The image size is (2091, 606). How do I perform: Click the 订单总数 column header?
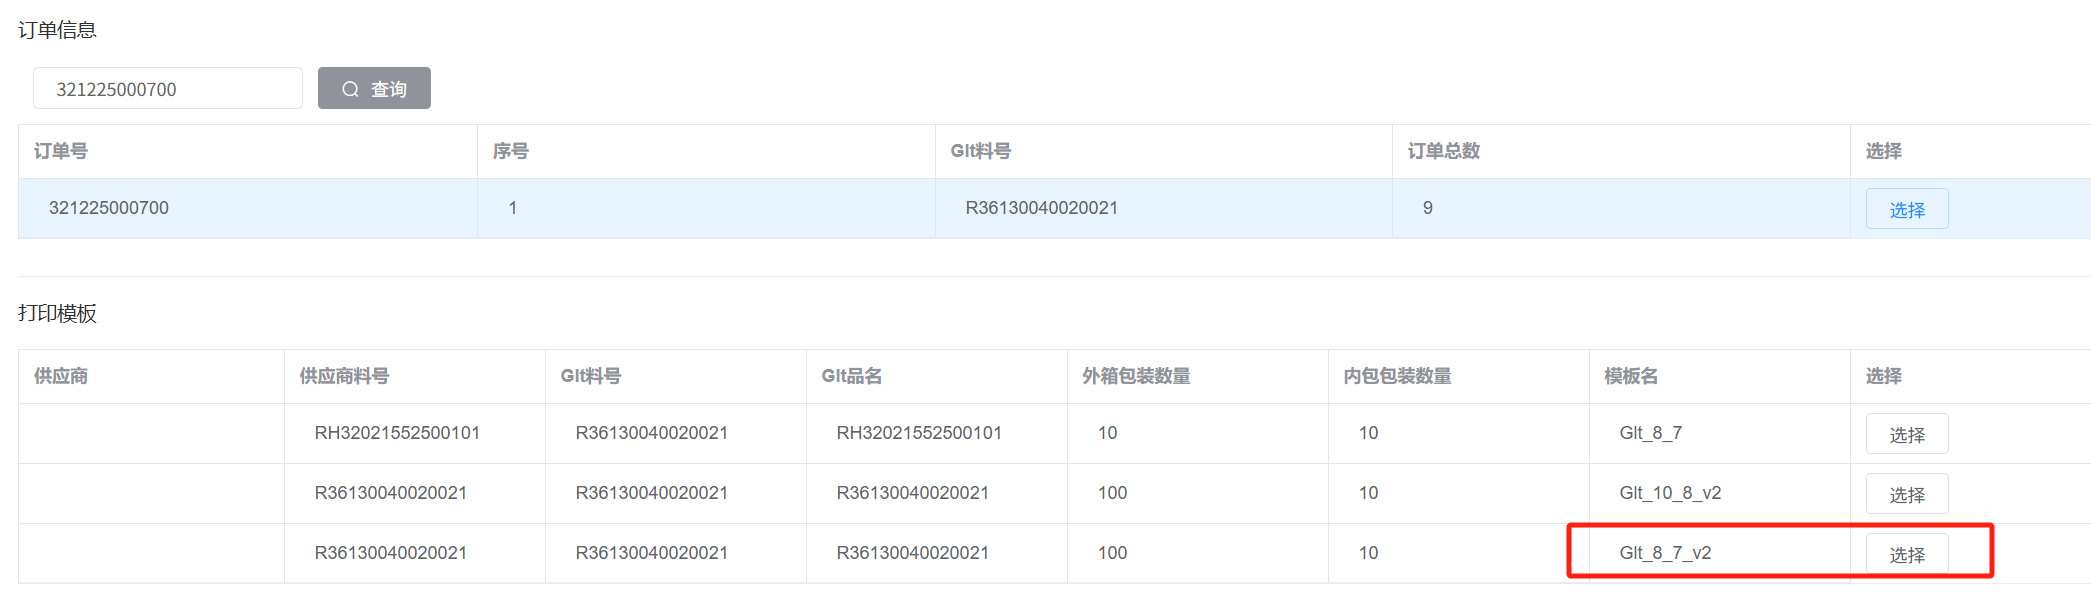[1443, 151]
